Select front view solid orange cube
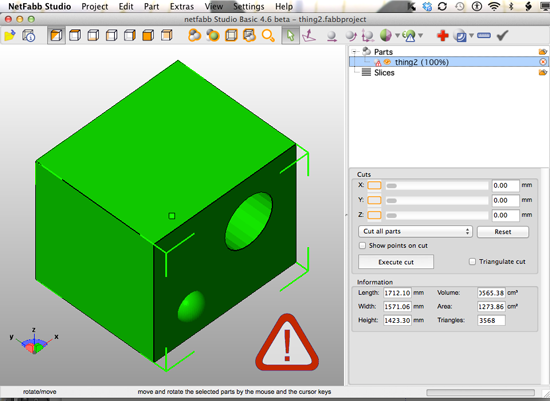This screenshot has height=401, width=550. point(148,35)
